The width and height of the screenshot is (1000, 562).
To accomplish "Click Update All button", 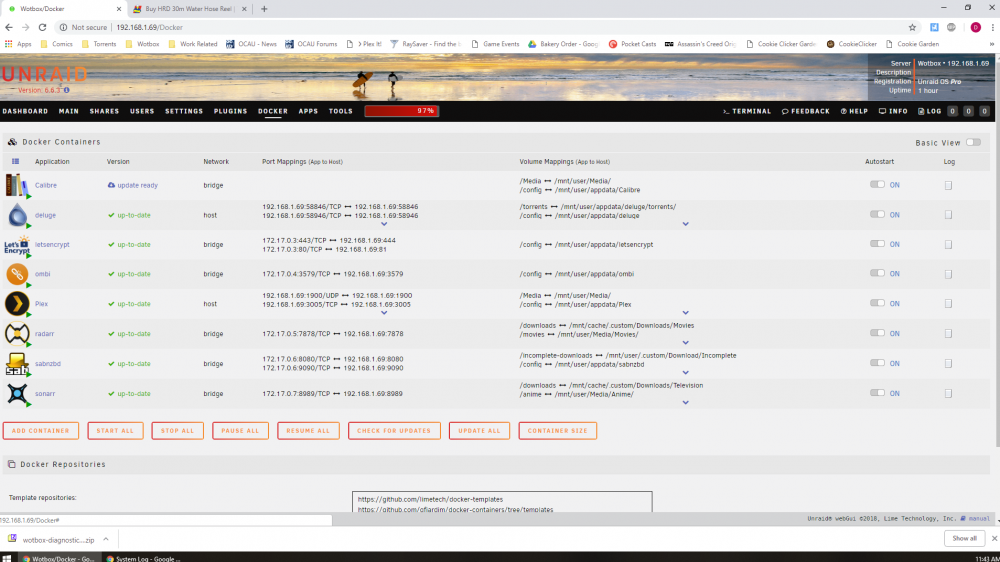I will pos(479,431).
